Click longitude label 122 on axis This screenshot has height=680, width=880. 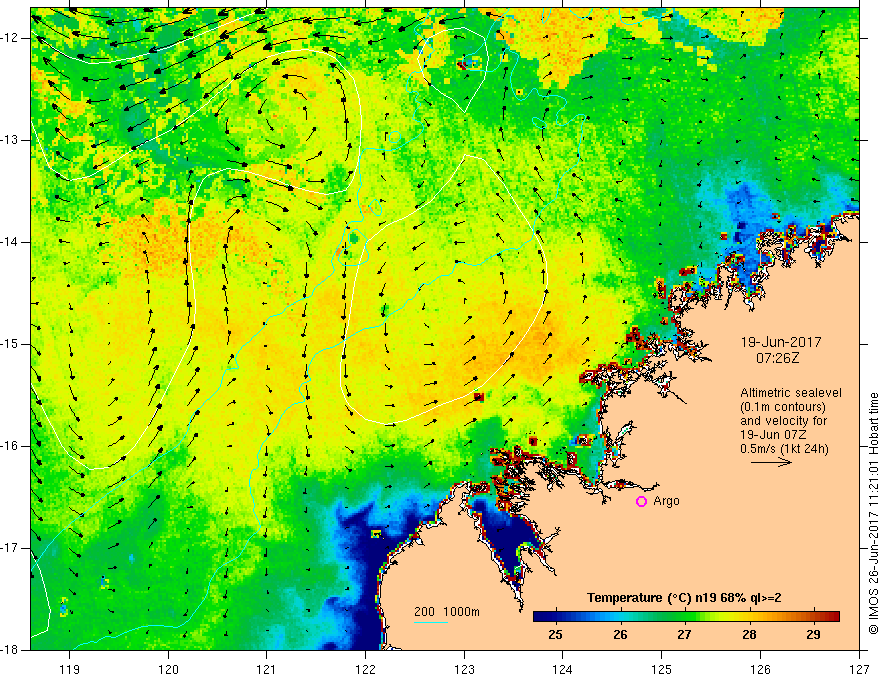[x=365, y=669]
